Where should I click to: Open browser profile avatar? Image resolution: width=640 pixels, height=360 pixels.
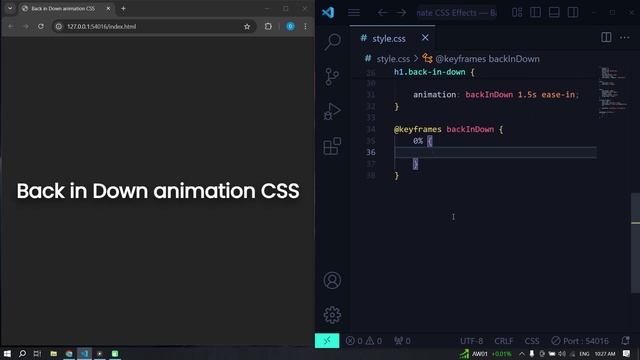290,26
